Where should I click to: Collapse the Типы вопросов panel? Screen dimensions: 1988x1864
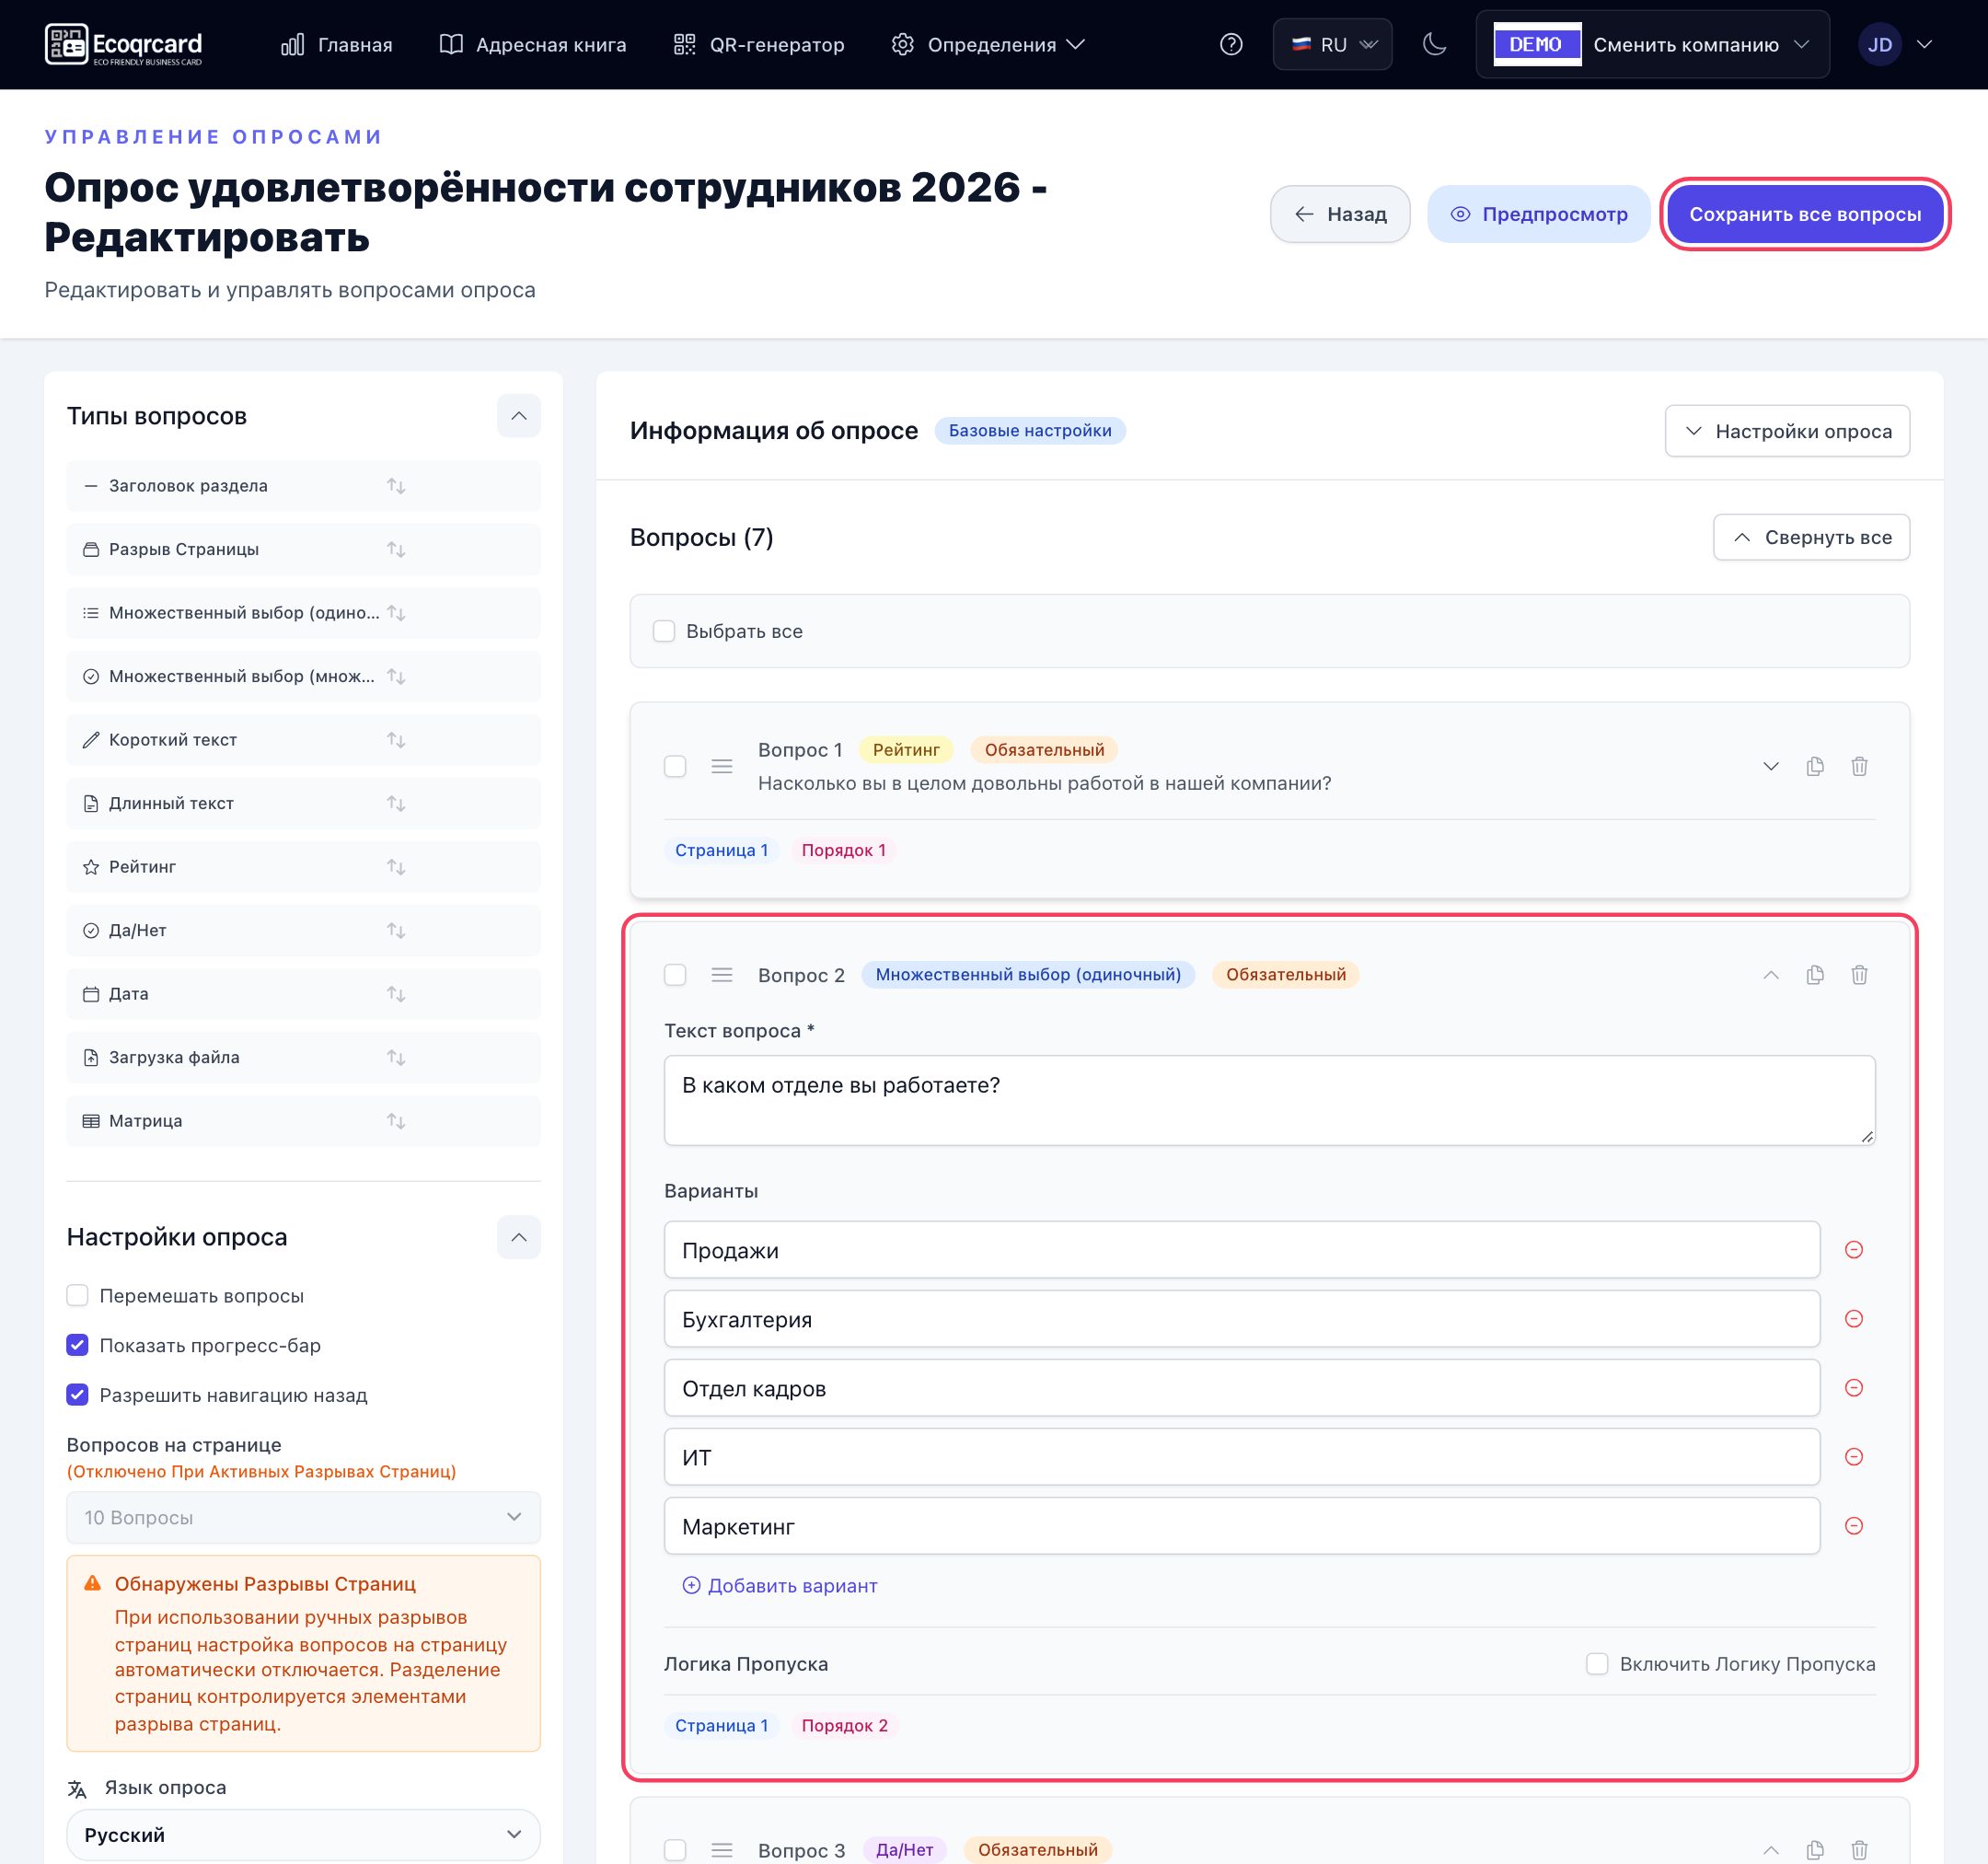point(518,416)
